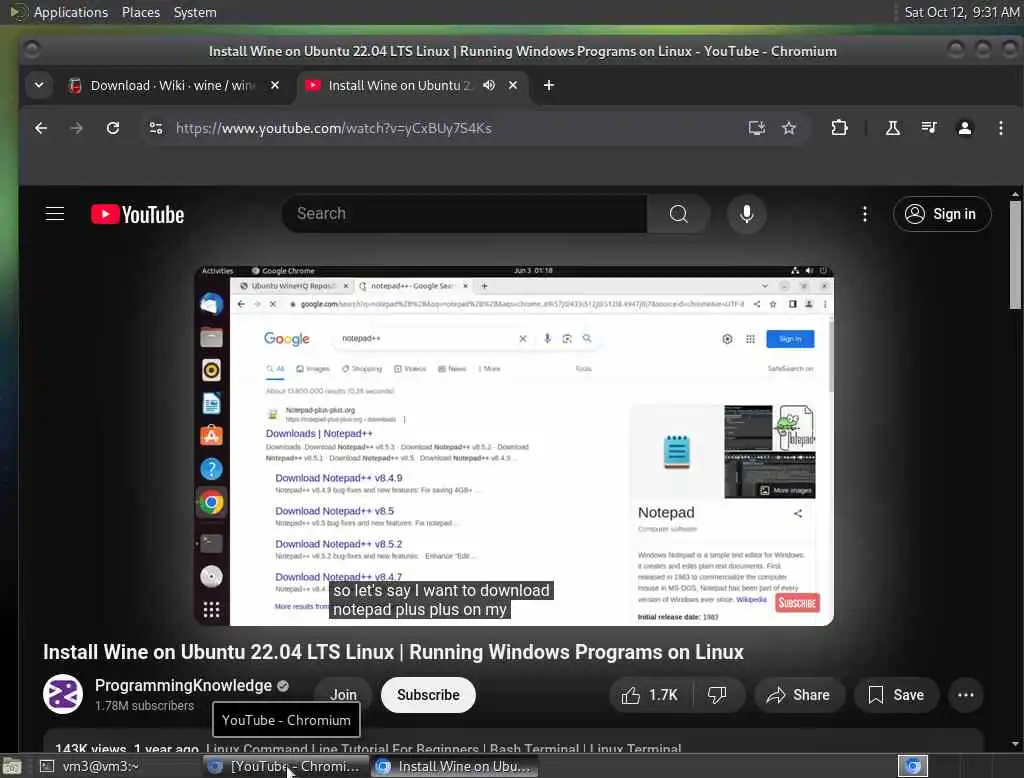Close the Download Wiki wine tab
1024x778 pixels.
275,85
